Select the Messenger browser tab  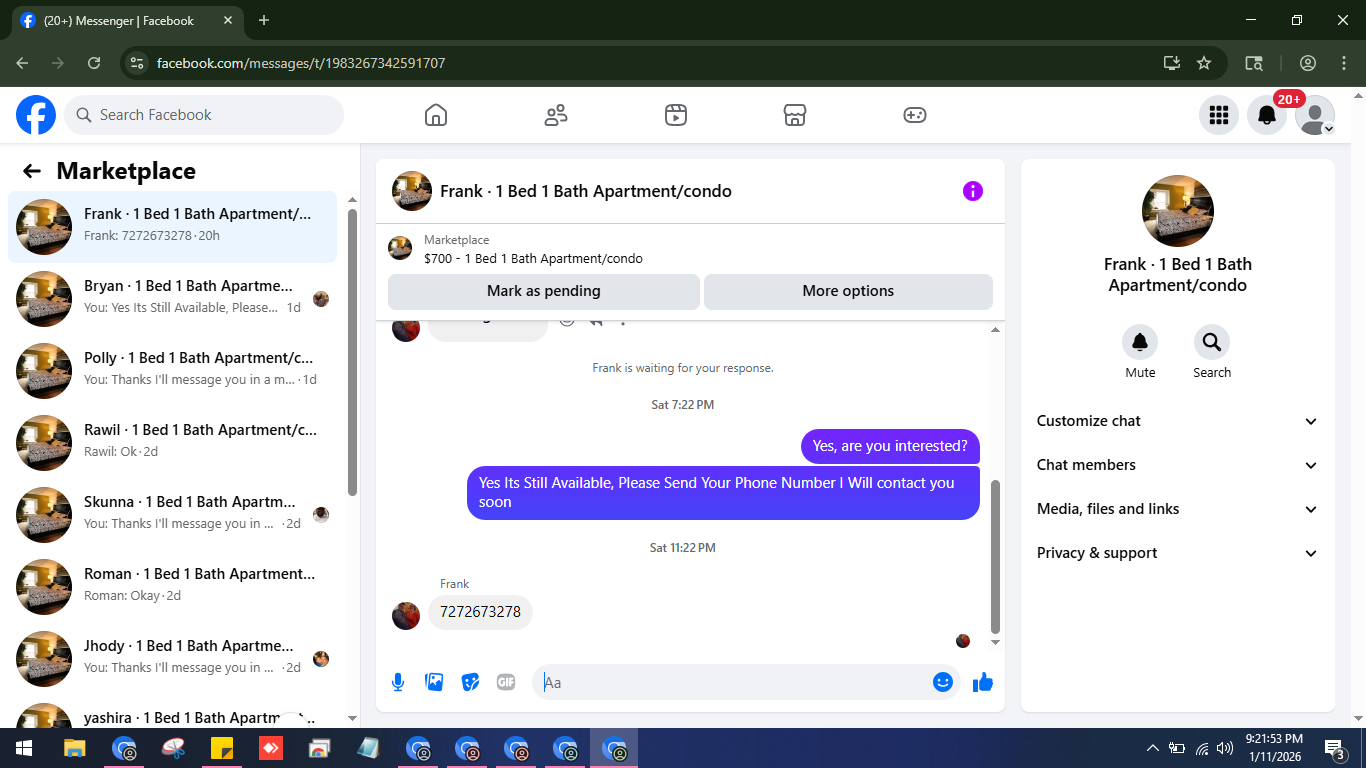coord(127,20)
